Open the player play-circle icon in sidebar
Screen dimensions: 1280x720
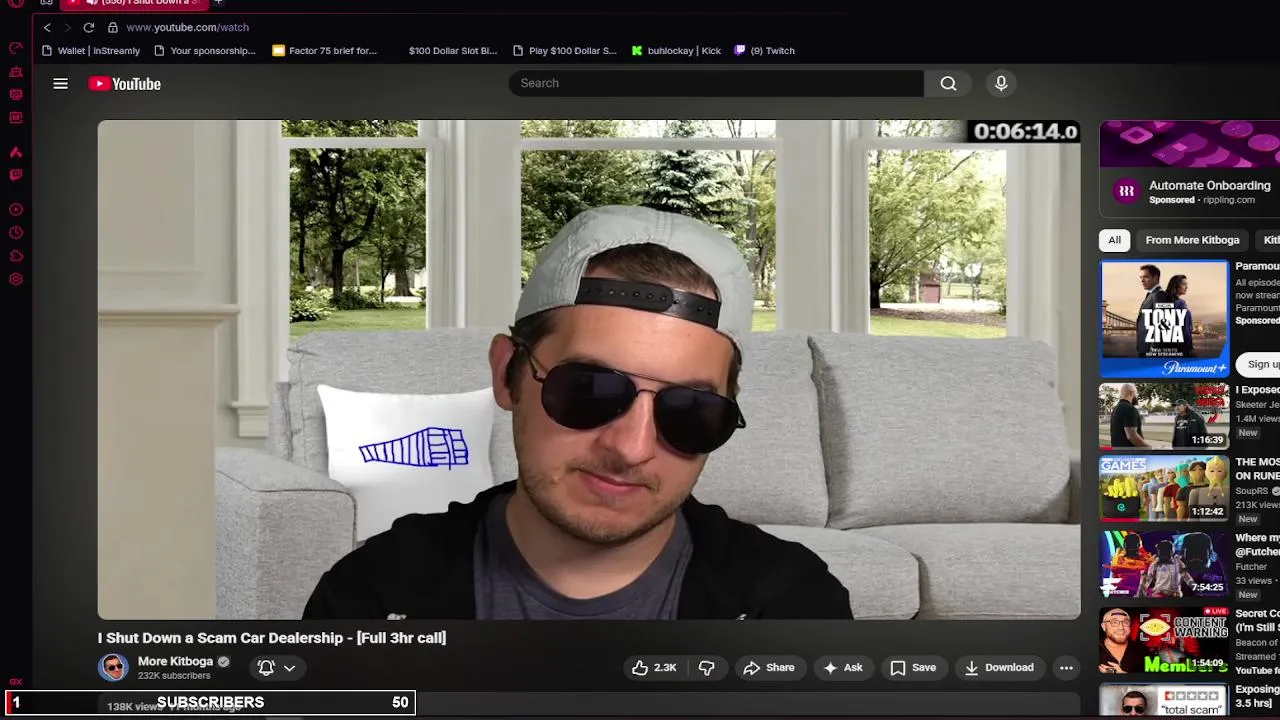point(16,210)
